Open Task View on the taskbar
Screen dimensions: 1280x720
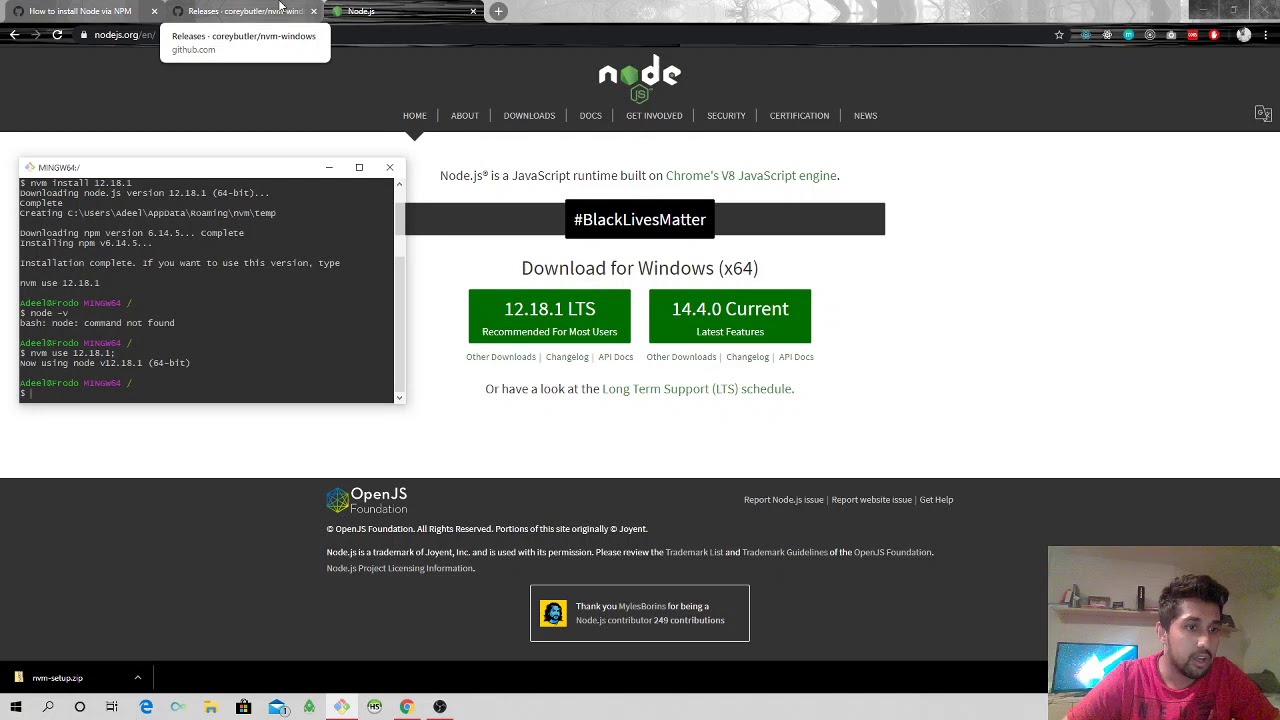coord(112,707)
